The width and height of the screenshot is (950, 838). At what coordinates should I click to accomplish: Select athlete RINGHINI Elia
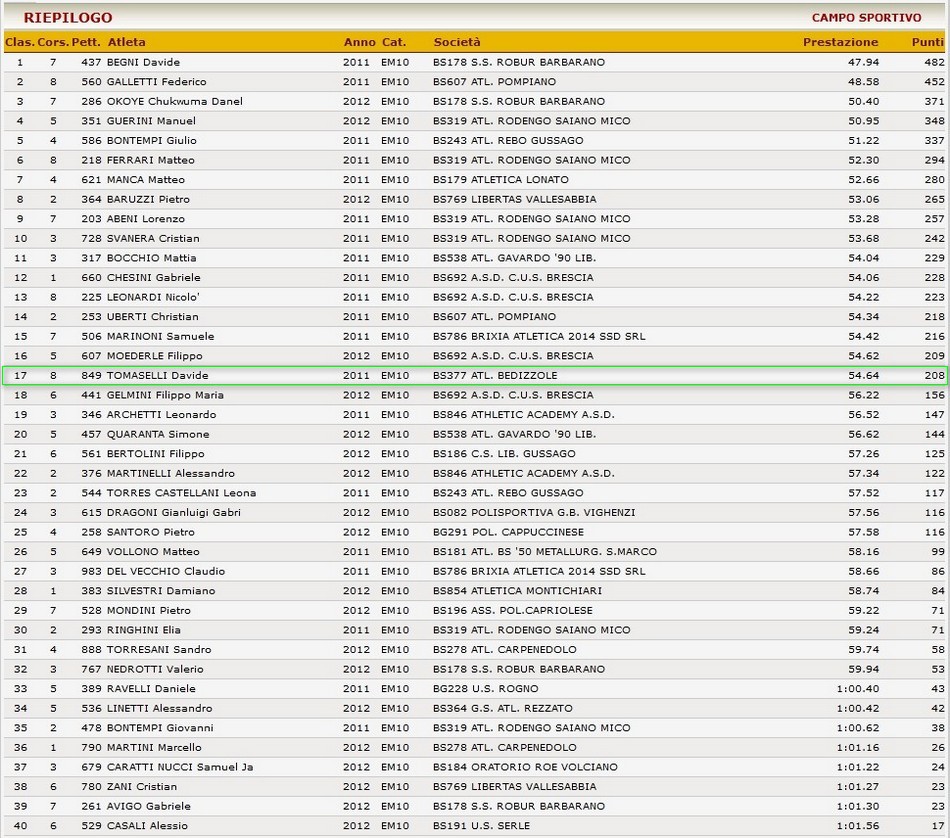point(144,630)
